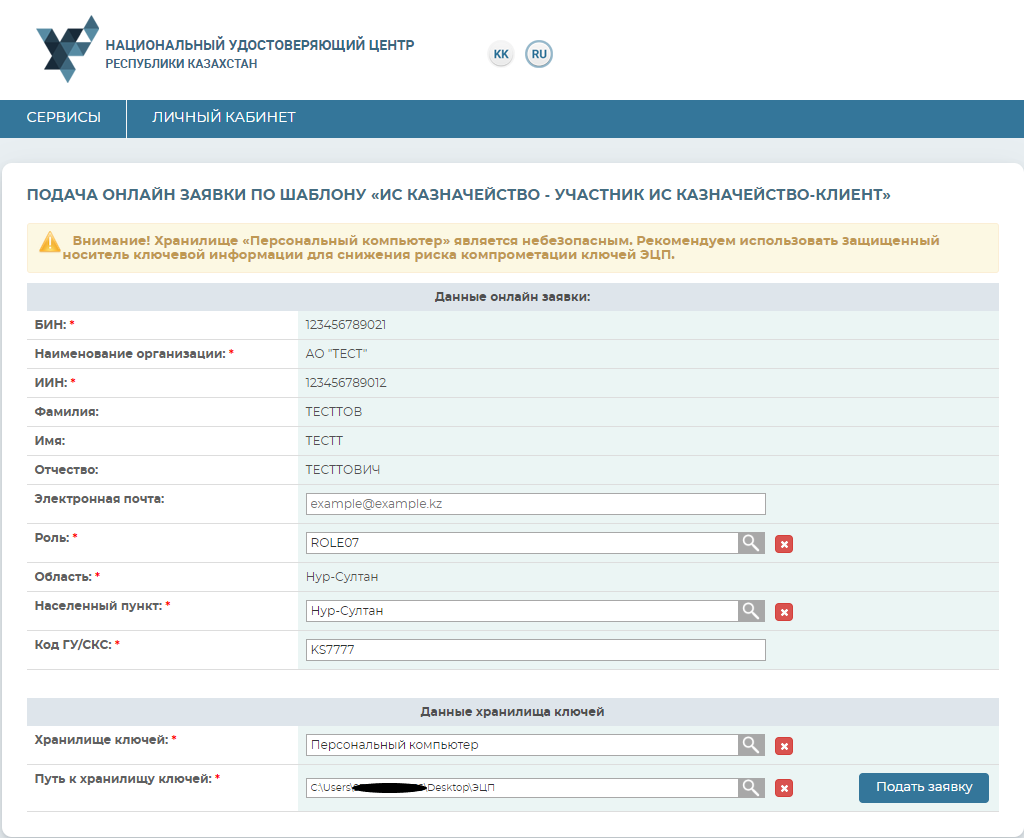The width and height of the screenshot is (1024, 838).
Task: Click the key storage path text field
Action: pos(522,788)
